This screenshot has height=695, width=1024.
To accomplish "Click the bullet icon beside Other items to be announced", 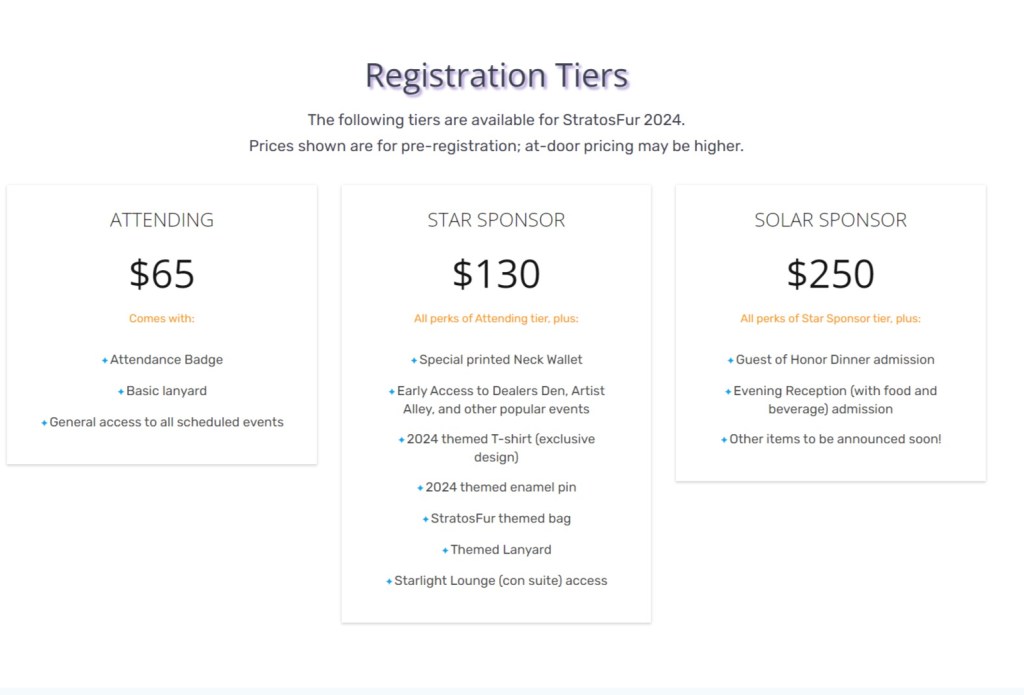I will tap(724, 440).
